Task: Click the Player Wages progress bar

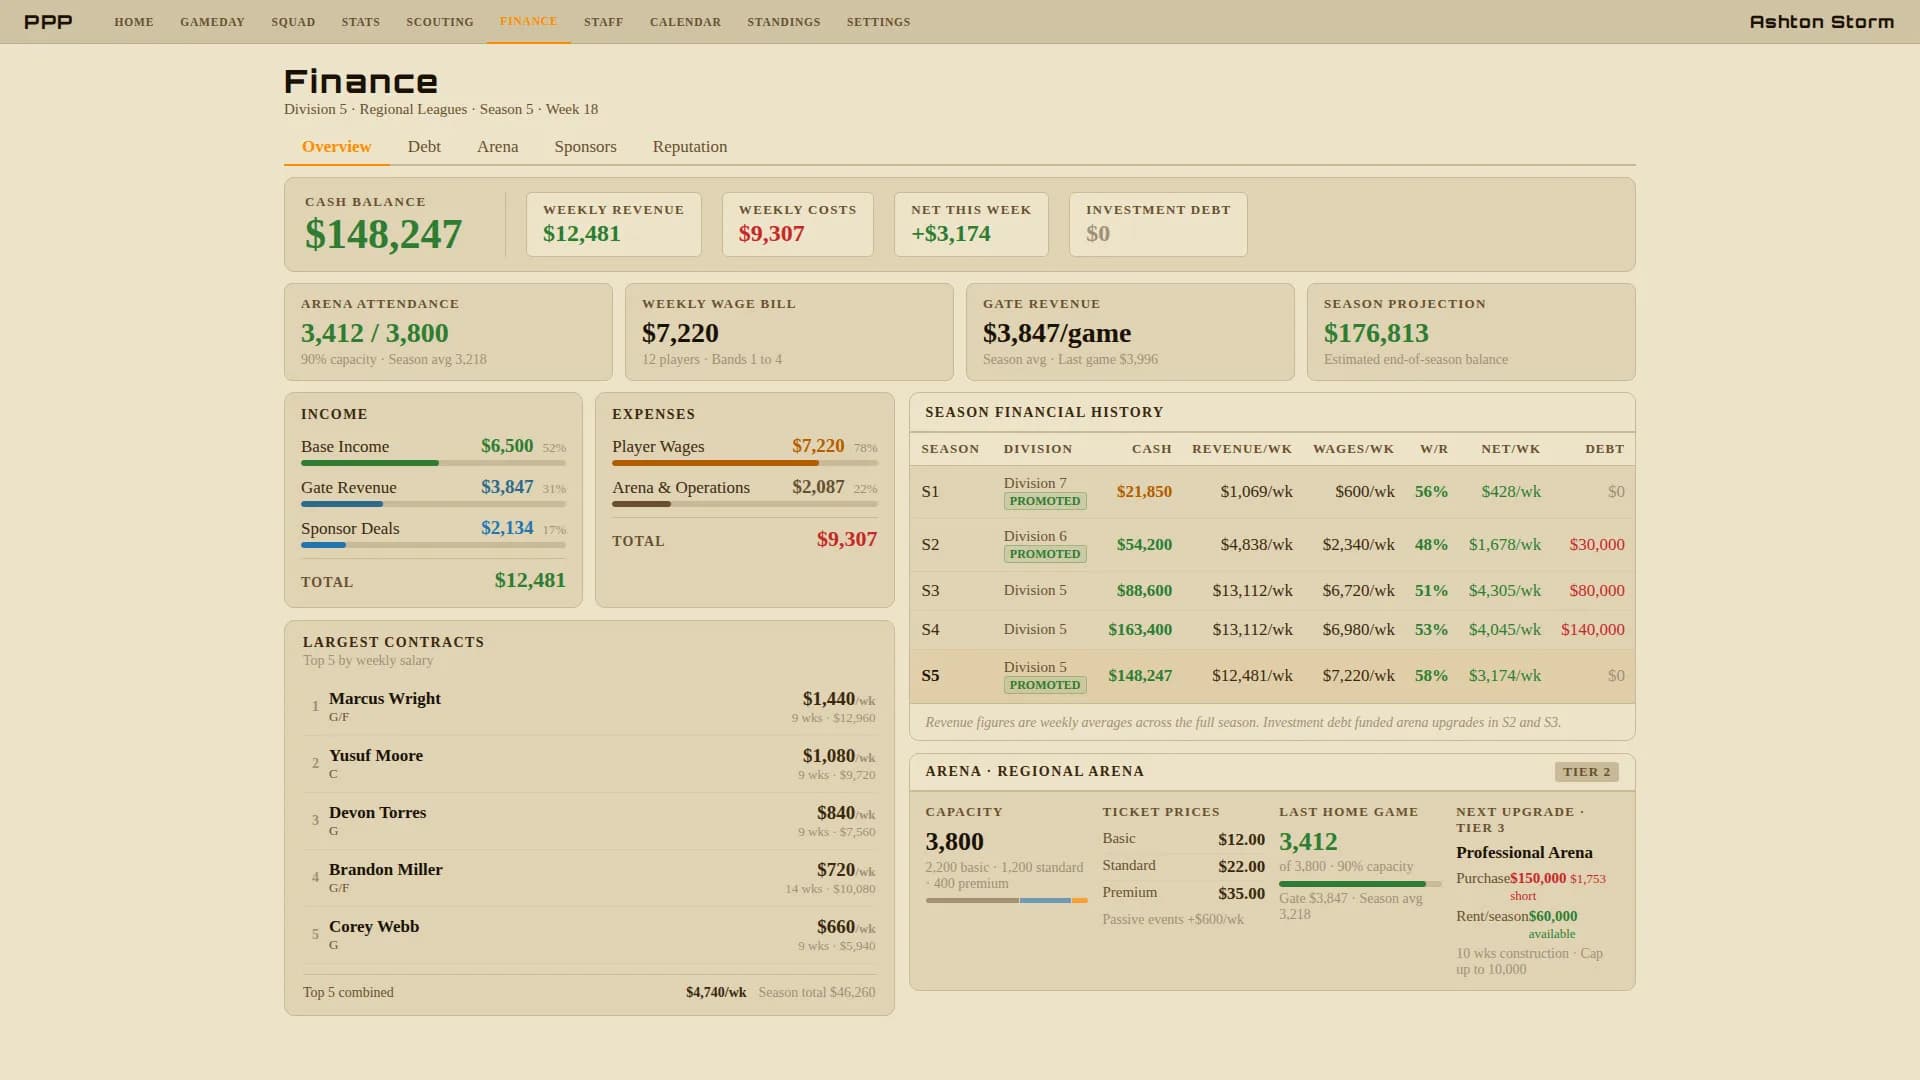Action: pos(745,463)
